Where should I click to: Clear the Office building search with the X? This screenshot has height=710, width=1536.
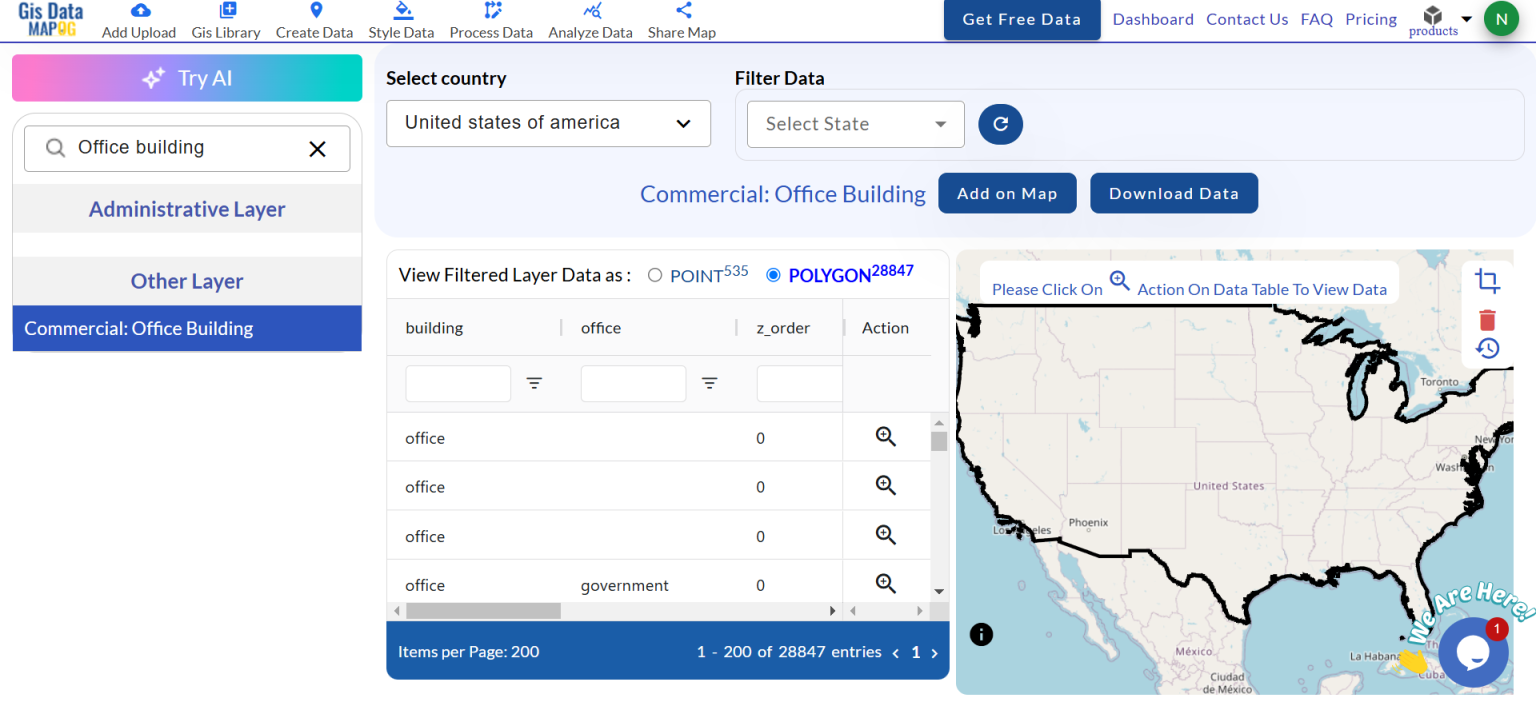(x=317, y=148)
